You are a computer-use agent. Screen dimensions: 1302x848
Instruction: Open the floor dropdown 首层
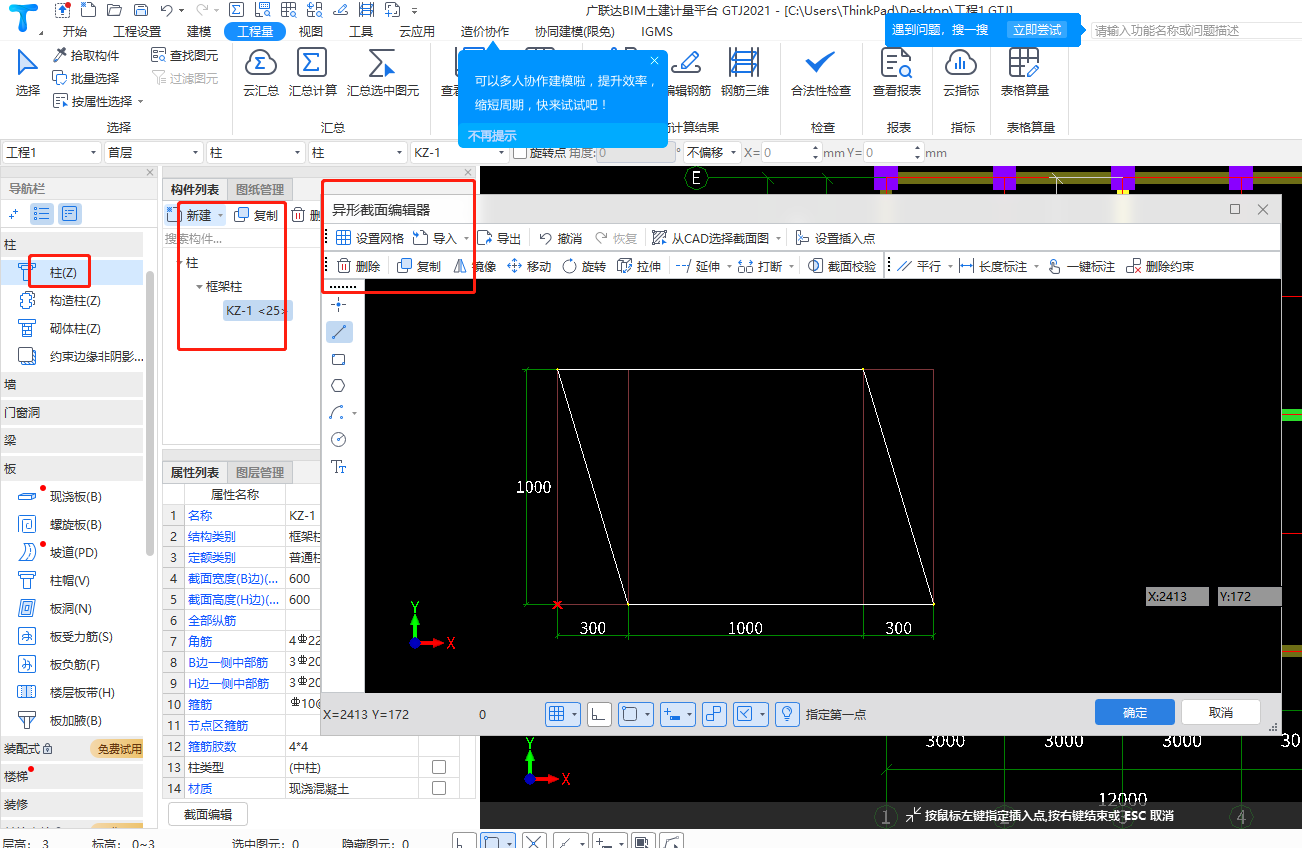(154, 153)
